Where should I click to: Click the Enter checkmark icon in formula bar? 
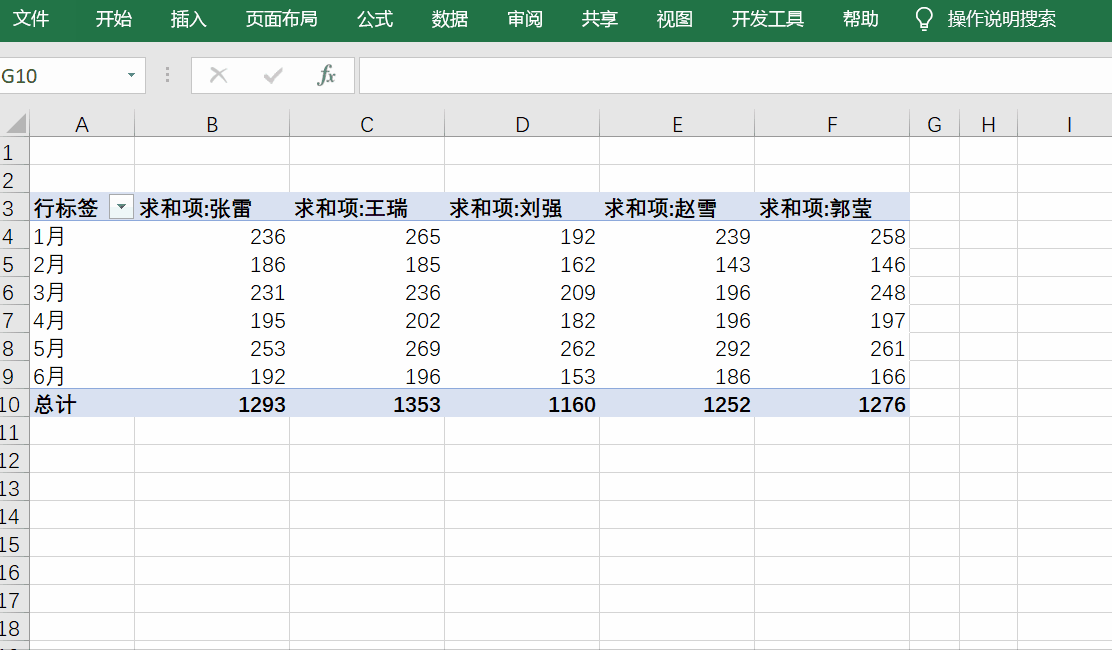coord(272,76)
